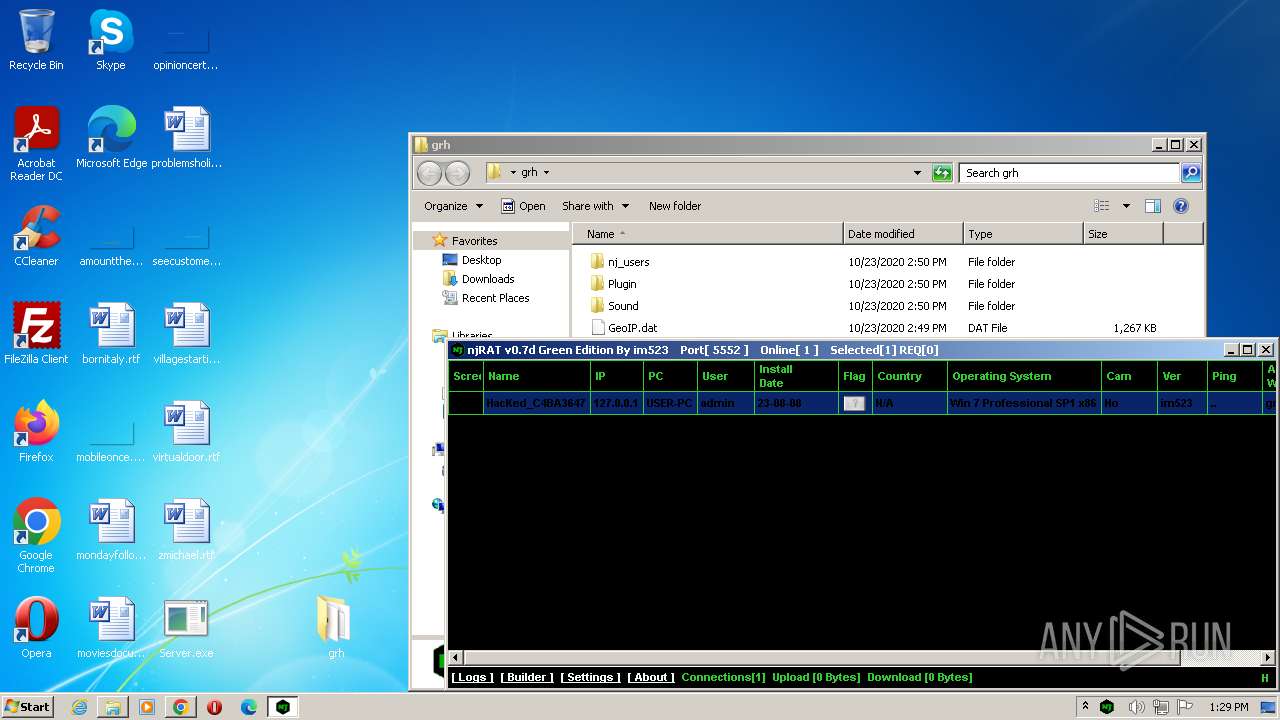
Task: Open njRAT About
Action: click(x=651, y=678)
